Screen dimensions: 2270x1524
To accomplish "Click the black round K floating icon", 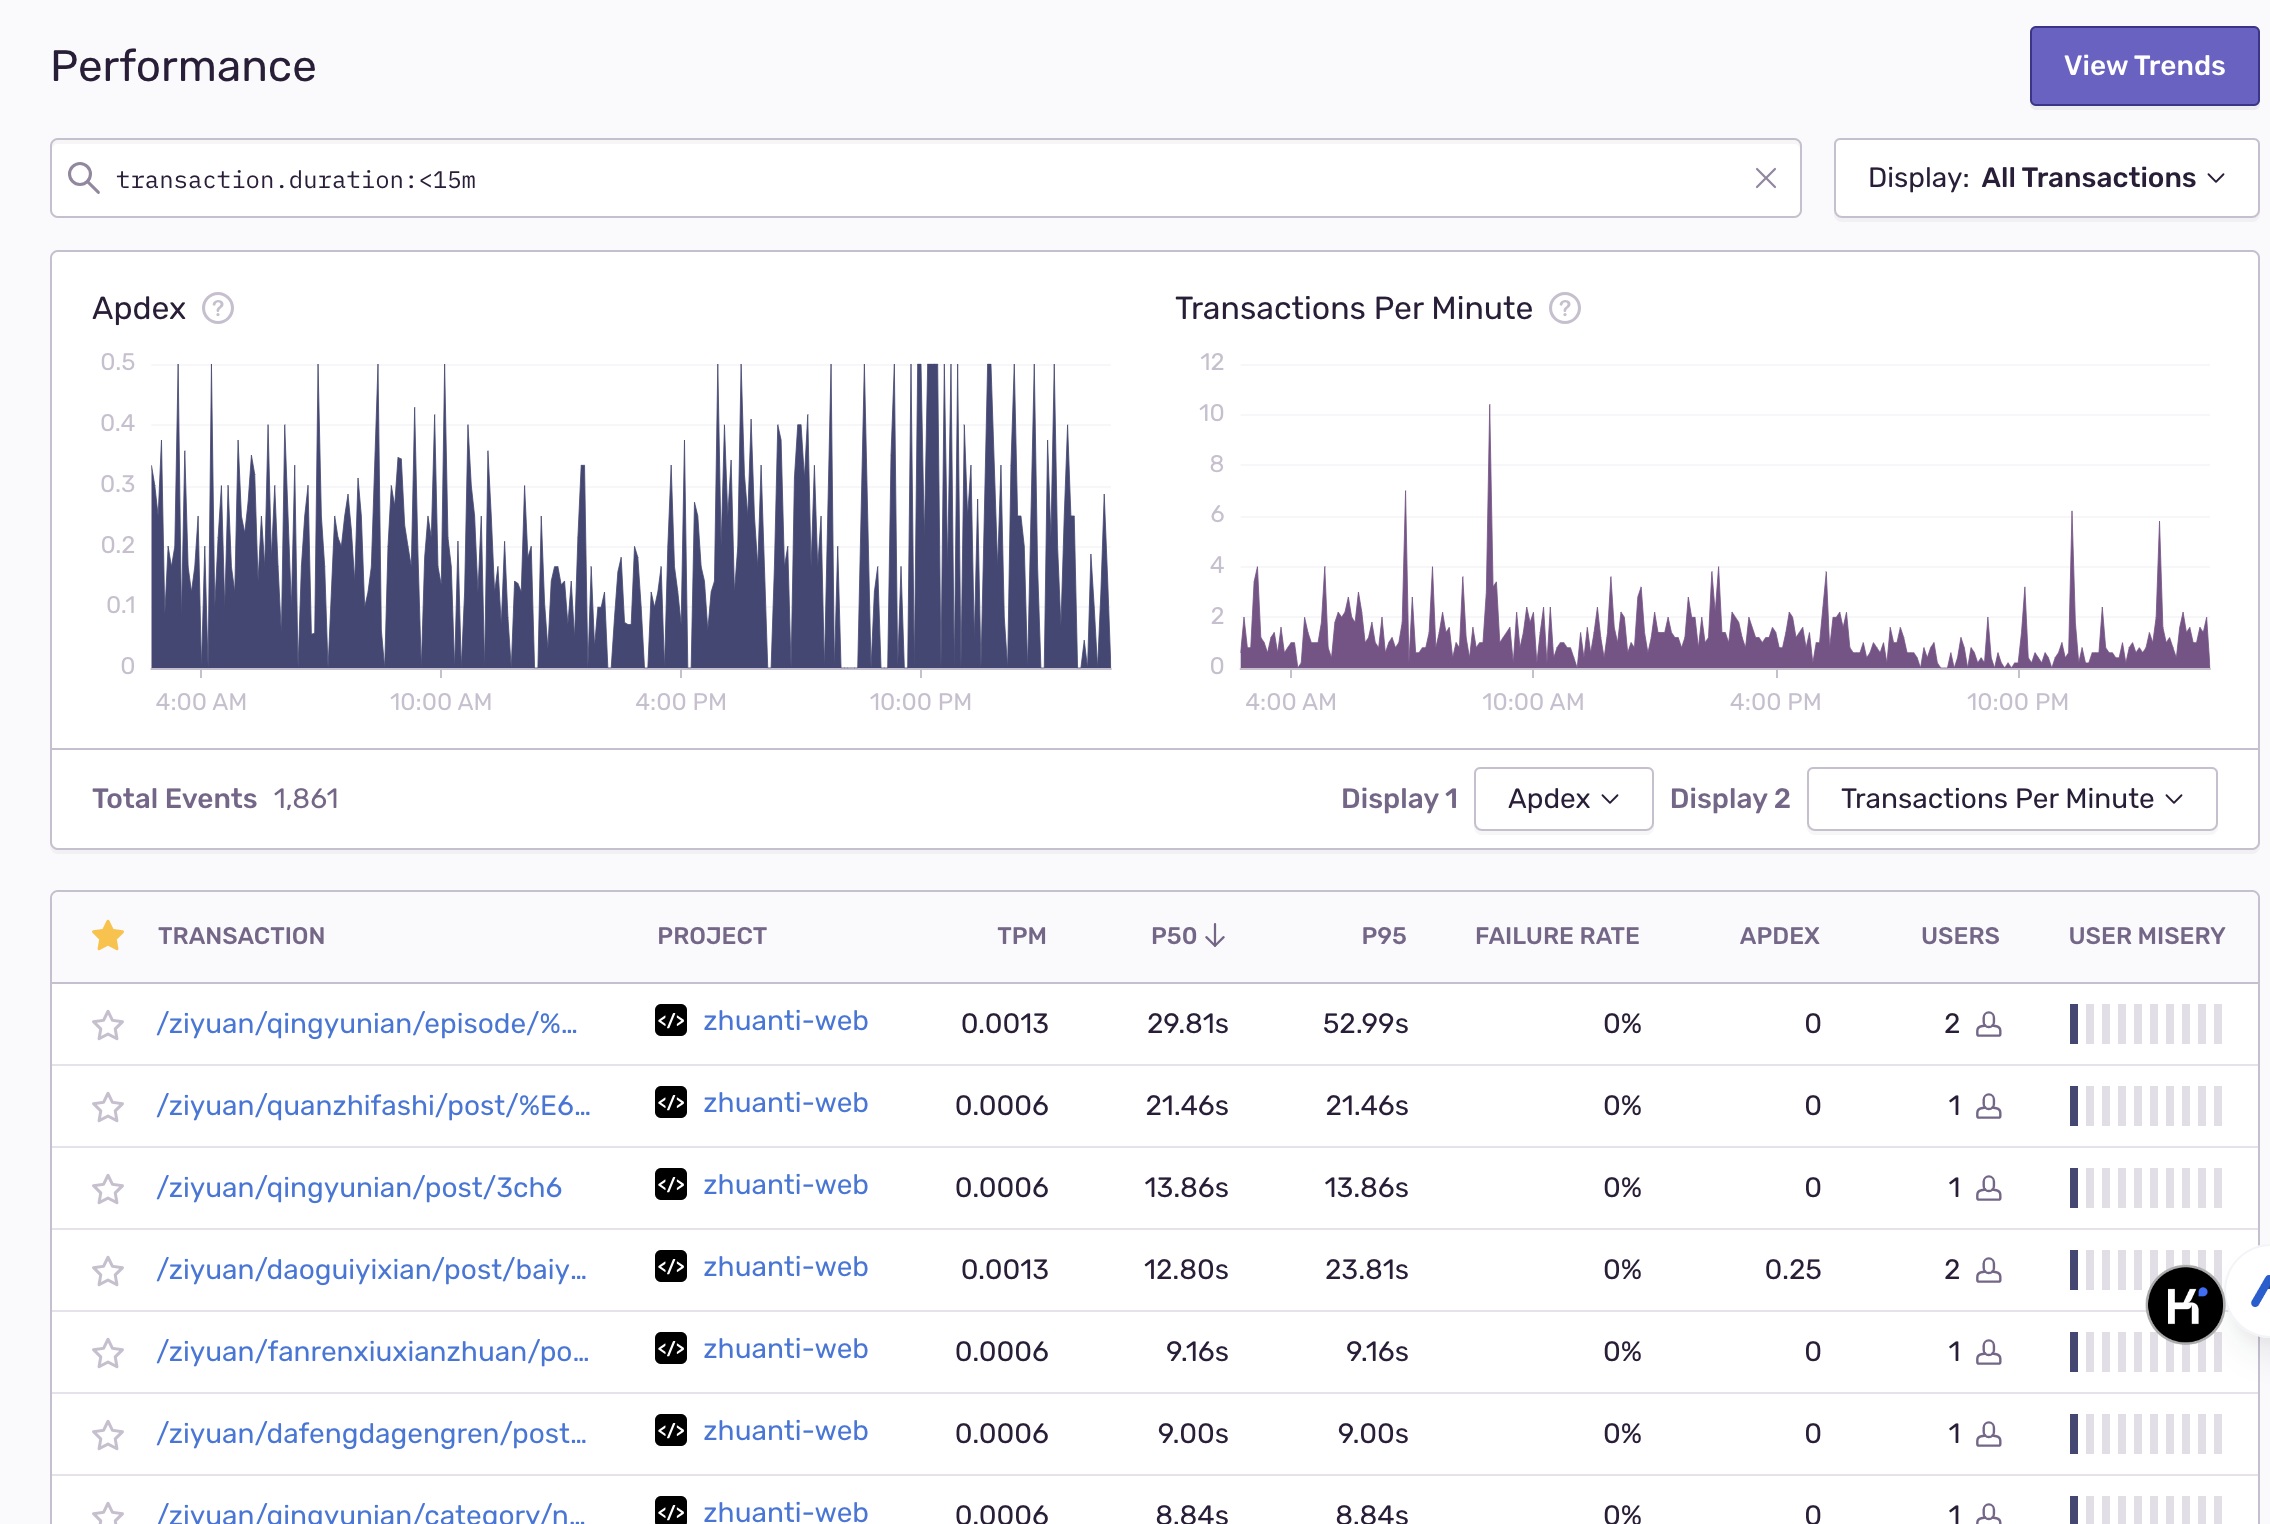I will point(2185,1304).
